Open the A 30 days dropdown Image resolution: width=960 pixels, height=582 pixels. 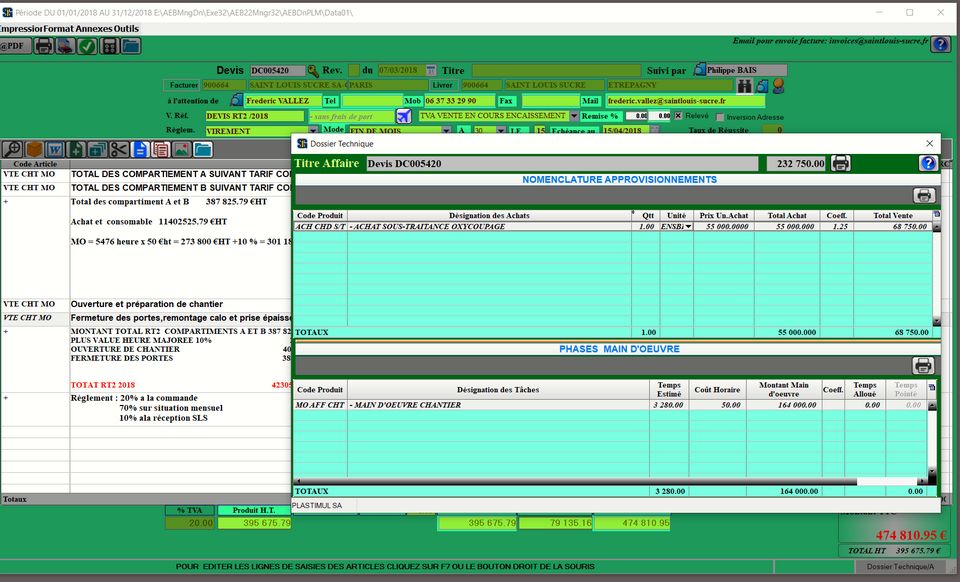501,130
